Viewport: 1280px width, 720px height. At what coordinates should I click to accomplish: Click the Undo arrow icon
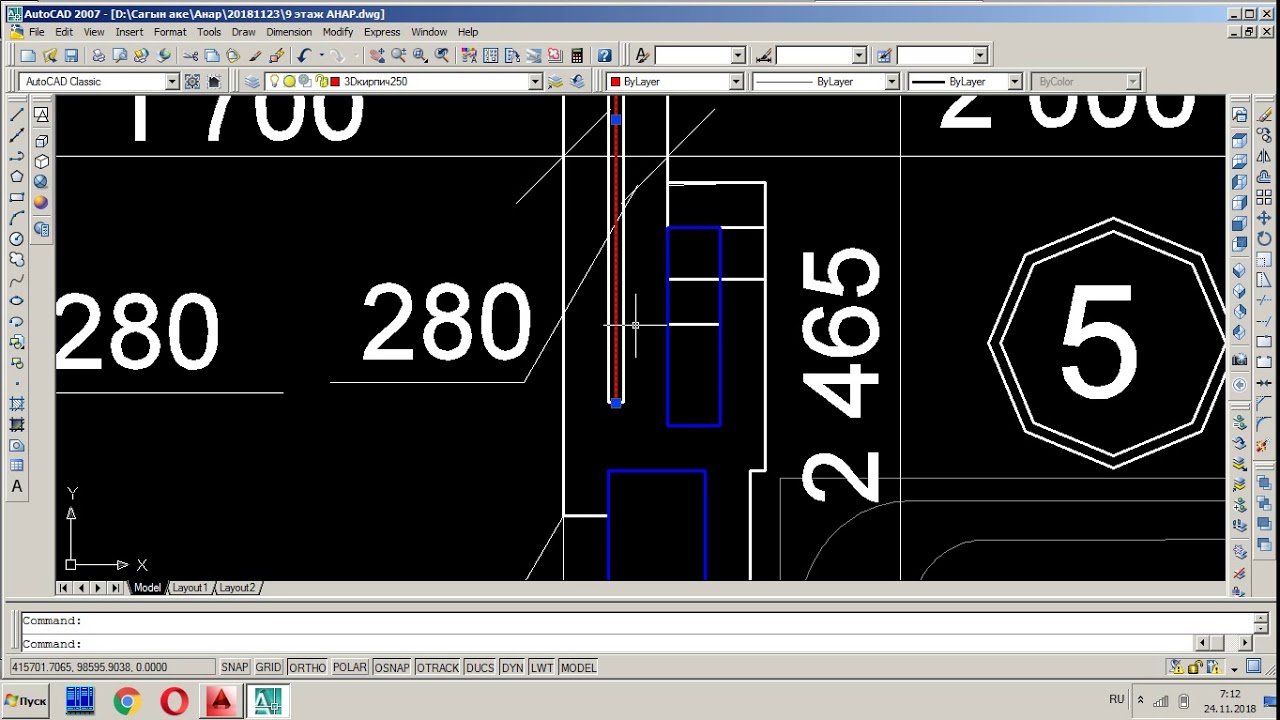tap(305, 56)
